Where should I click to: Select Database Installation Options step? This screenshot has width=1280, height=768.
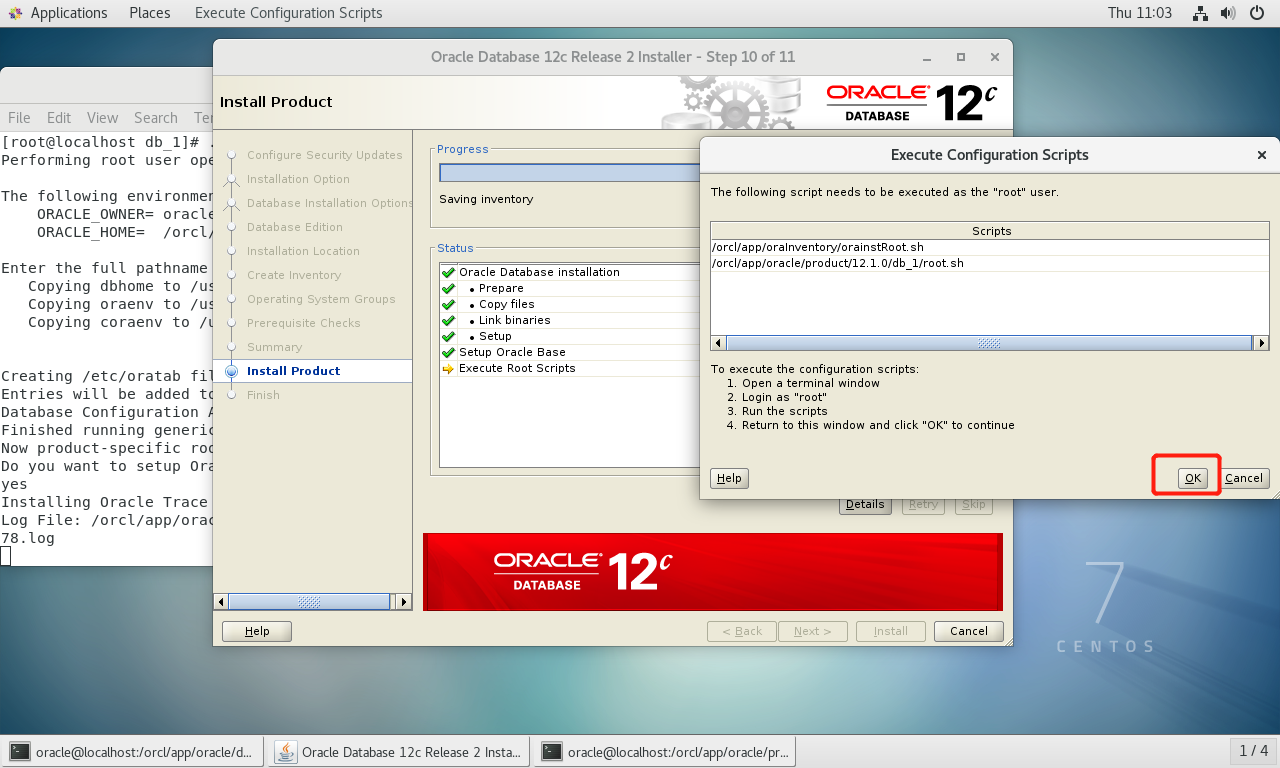329,203
